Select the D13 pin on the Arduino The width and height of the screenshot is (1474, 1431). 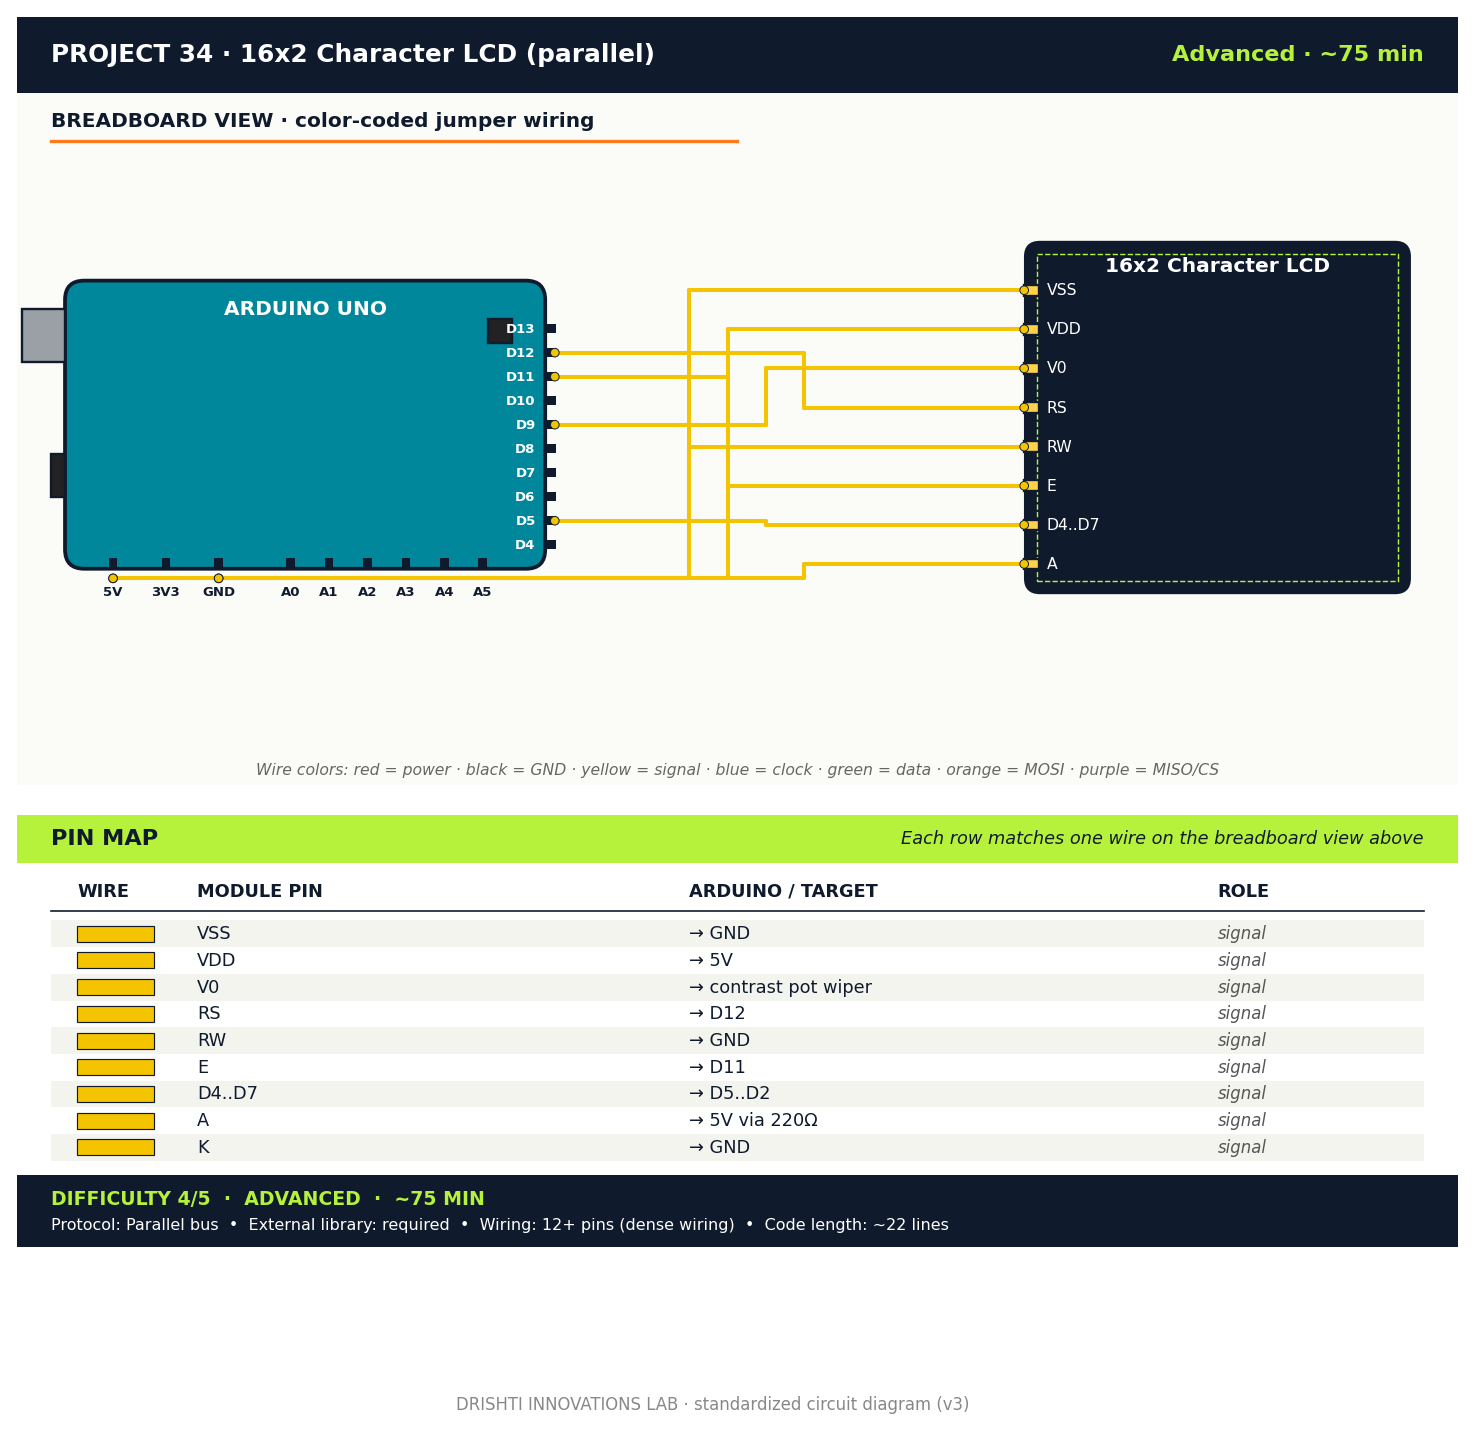click(x=522, y=328)
